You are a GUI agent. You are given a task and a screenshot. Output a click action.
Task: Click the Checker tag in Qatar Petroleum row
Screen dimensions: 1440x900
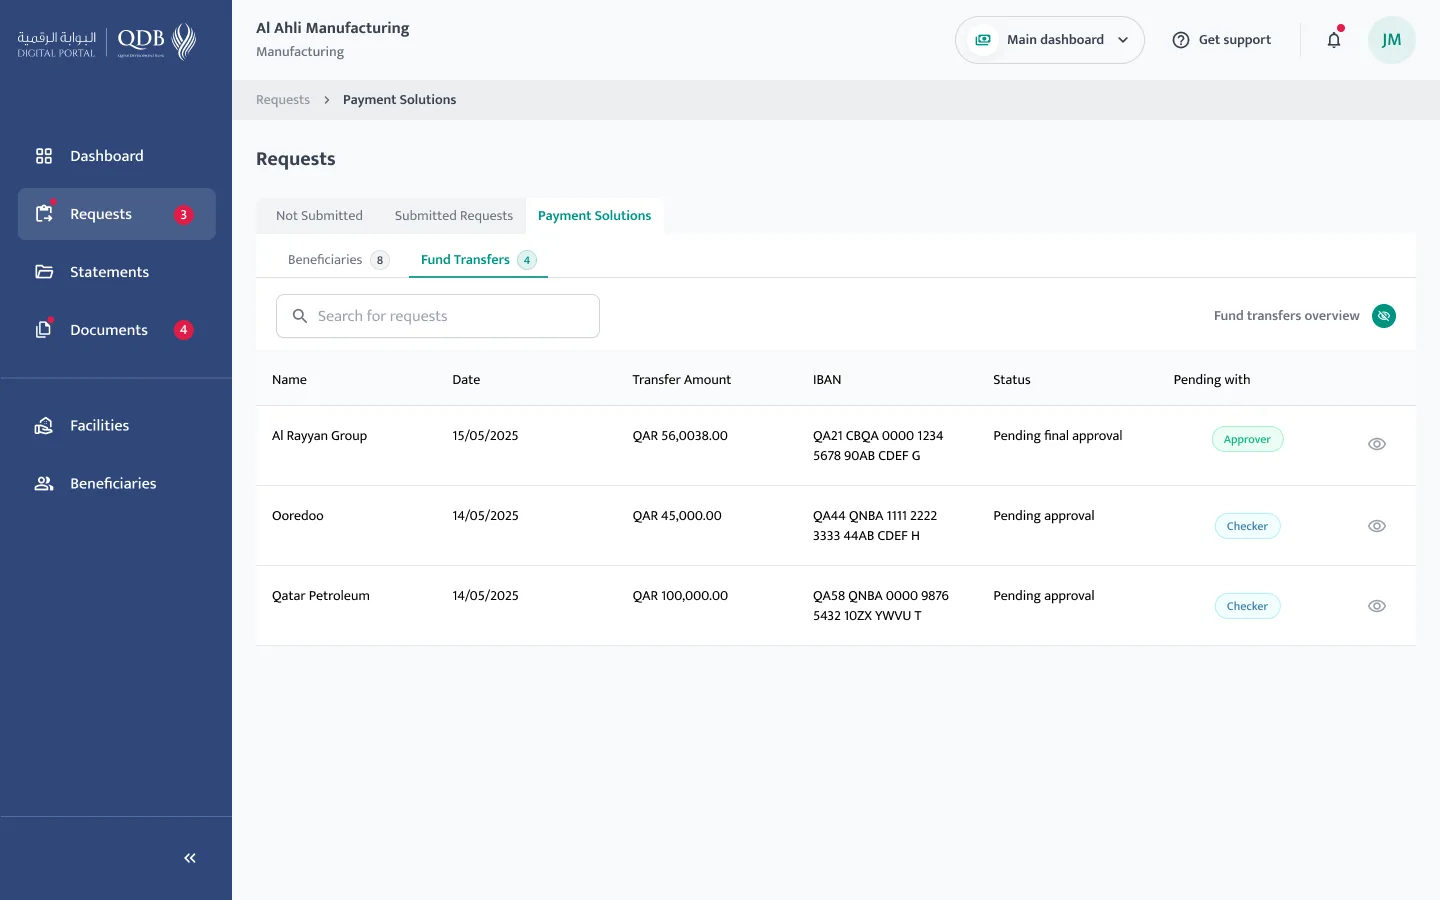1247,606
